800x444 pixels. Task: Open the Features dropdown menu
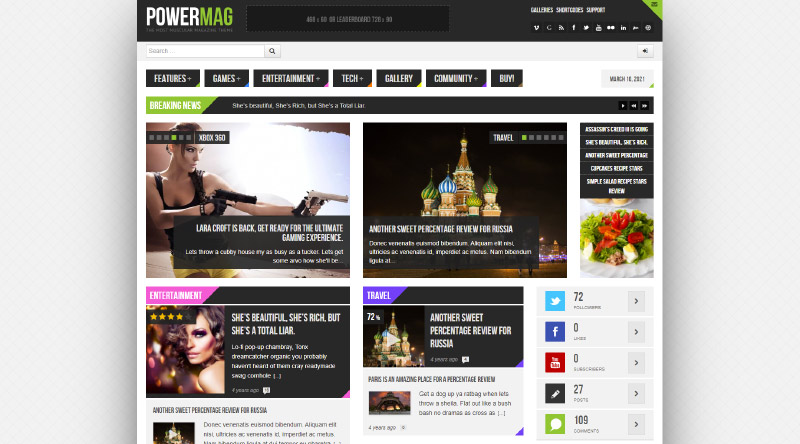[x=172, y=79]
